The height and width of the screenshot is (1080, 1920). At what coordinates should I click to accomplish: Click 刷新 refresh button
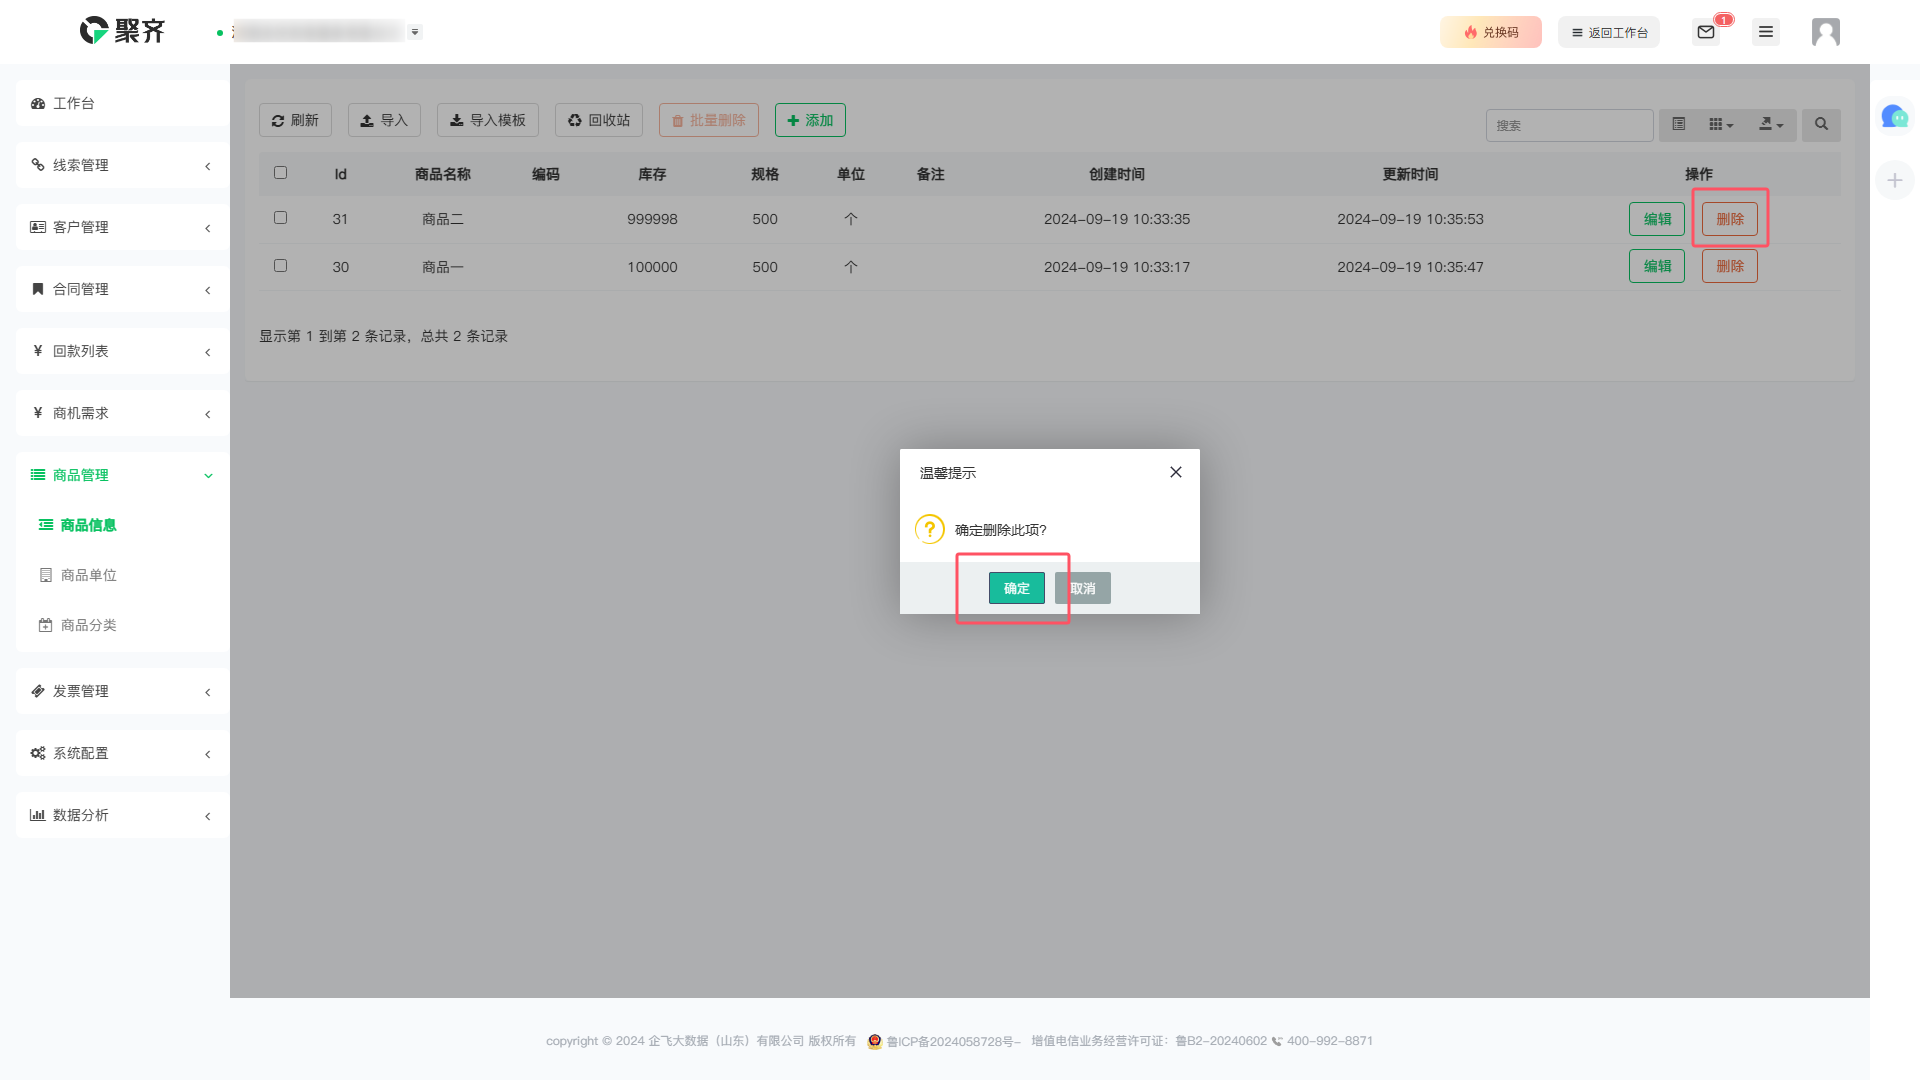click(295, 120)
